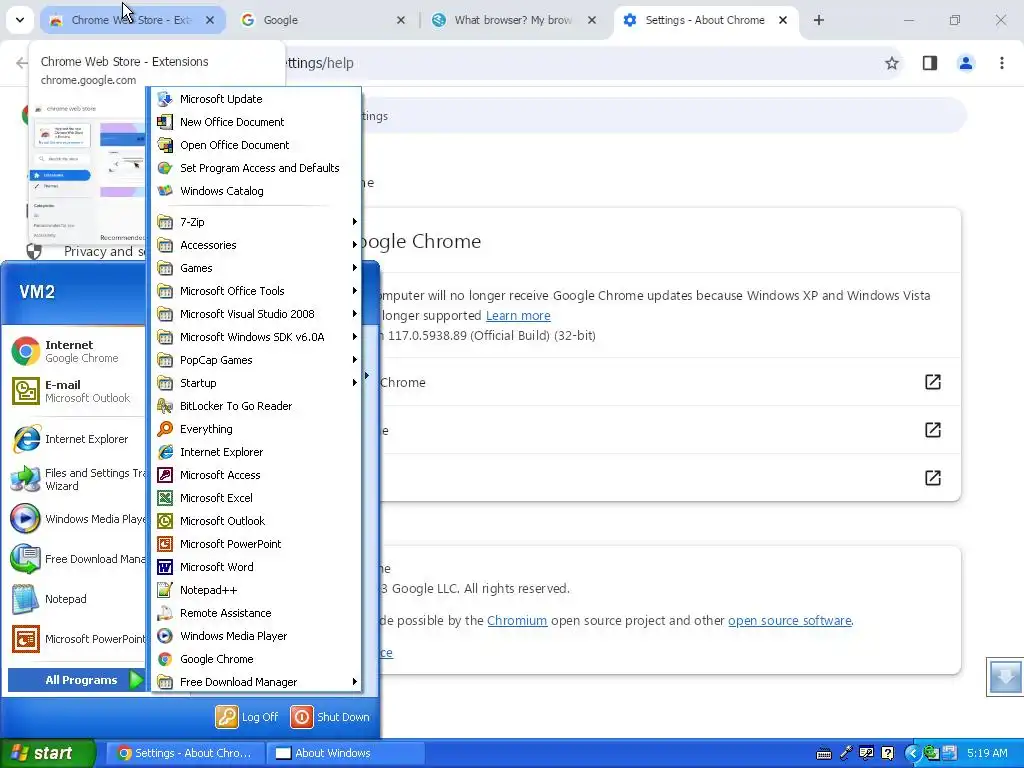Image resolution: width=1024 pixels, height=768 pixels.
Task: Expand the PopCap Games folder
Action: click(x=256, y=360)
